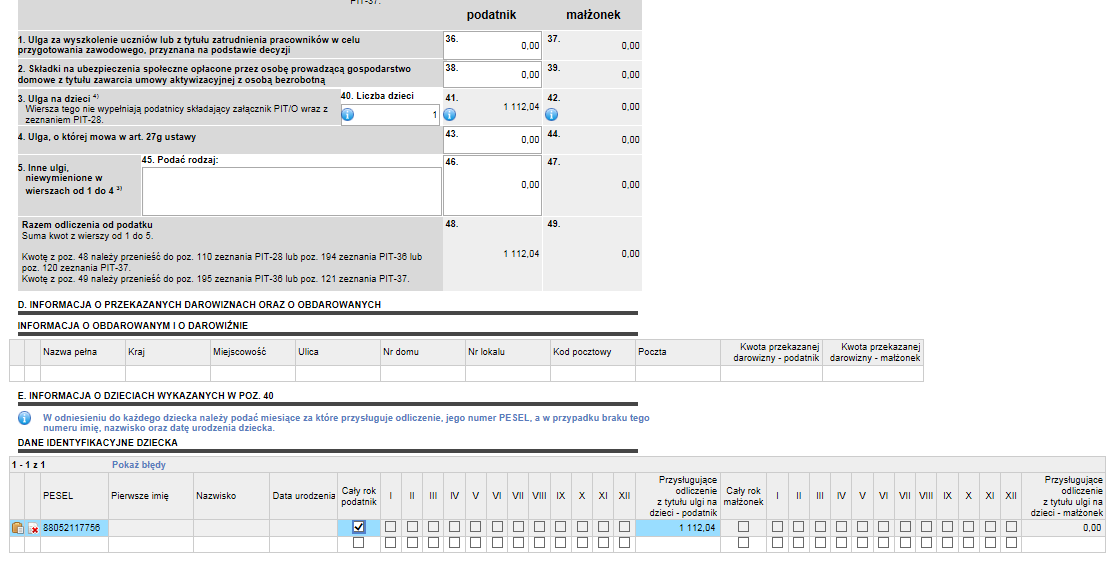Viewport: 1113px width, 561px height.
Task: Click field 36 amount input
Action: click(x=493, y=45)
